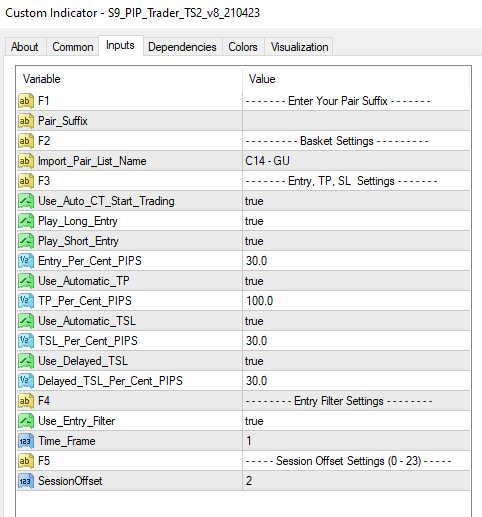Select the Inputs tab
Image resolution: width=482 pixels, height=517 pixels.
point(120,45)
